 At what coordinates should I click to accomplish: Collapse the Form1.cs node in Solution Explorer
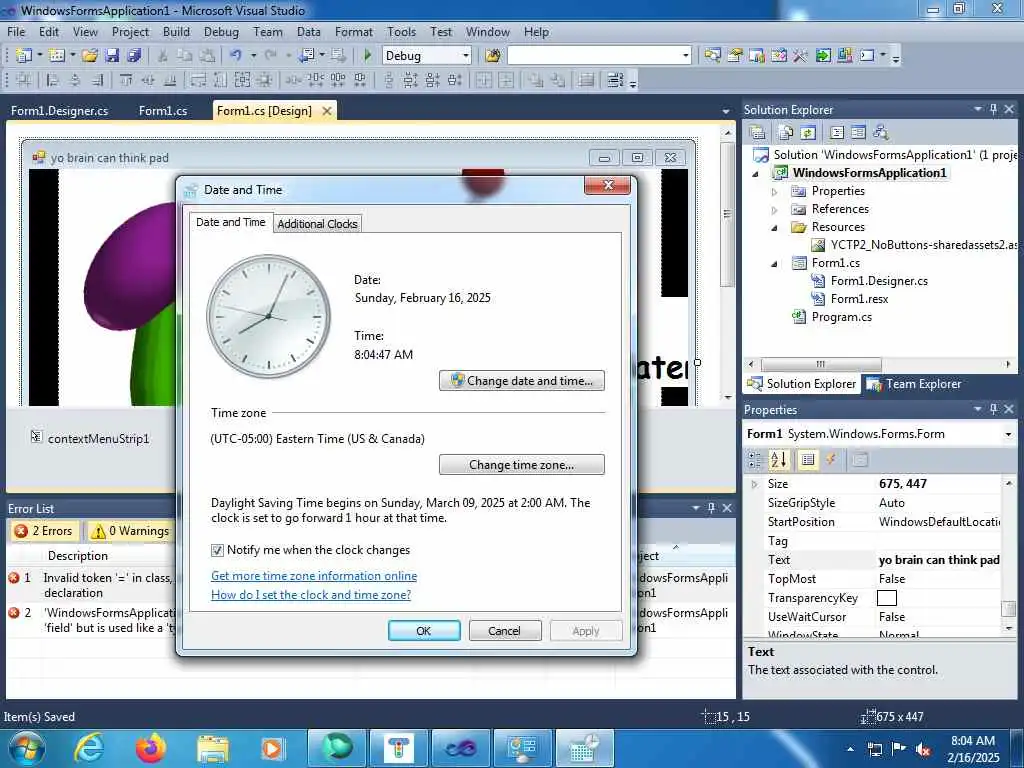click(775, 264)
